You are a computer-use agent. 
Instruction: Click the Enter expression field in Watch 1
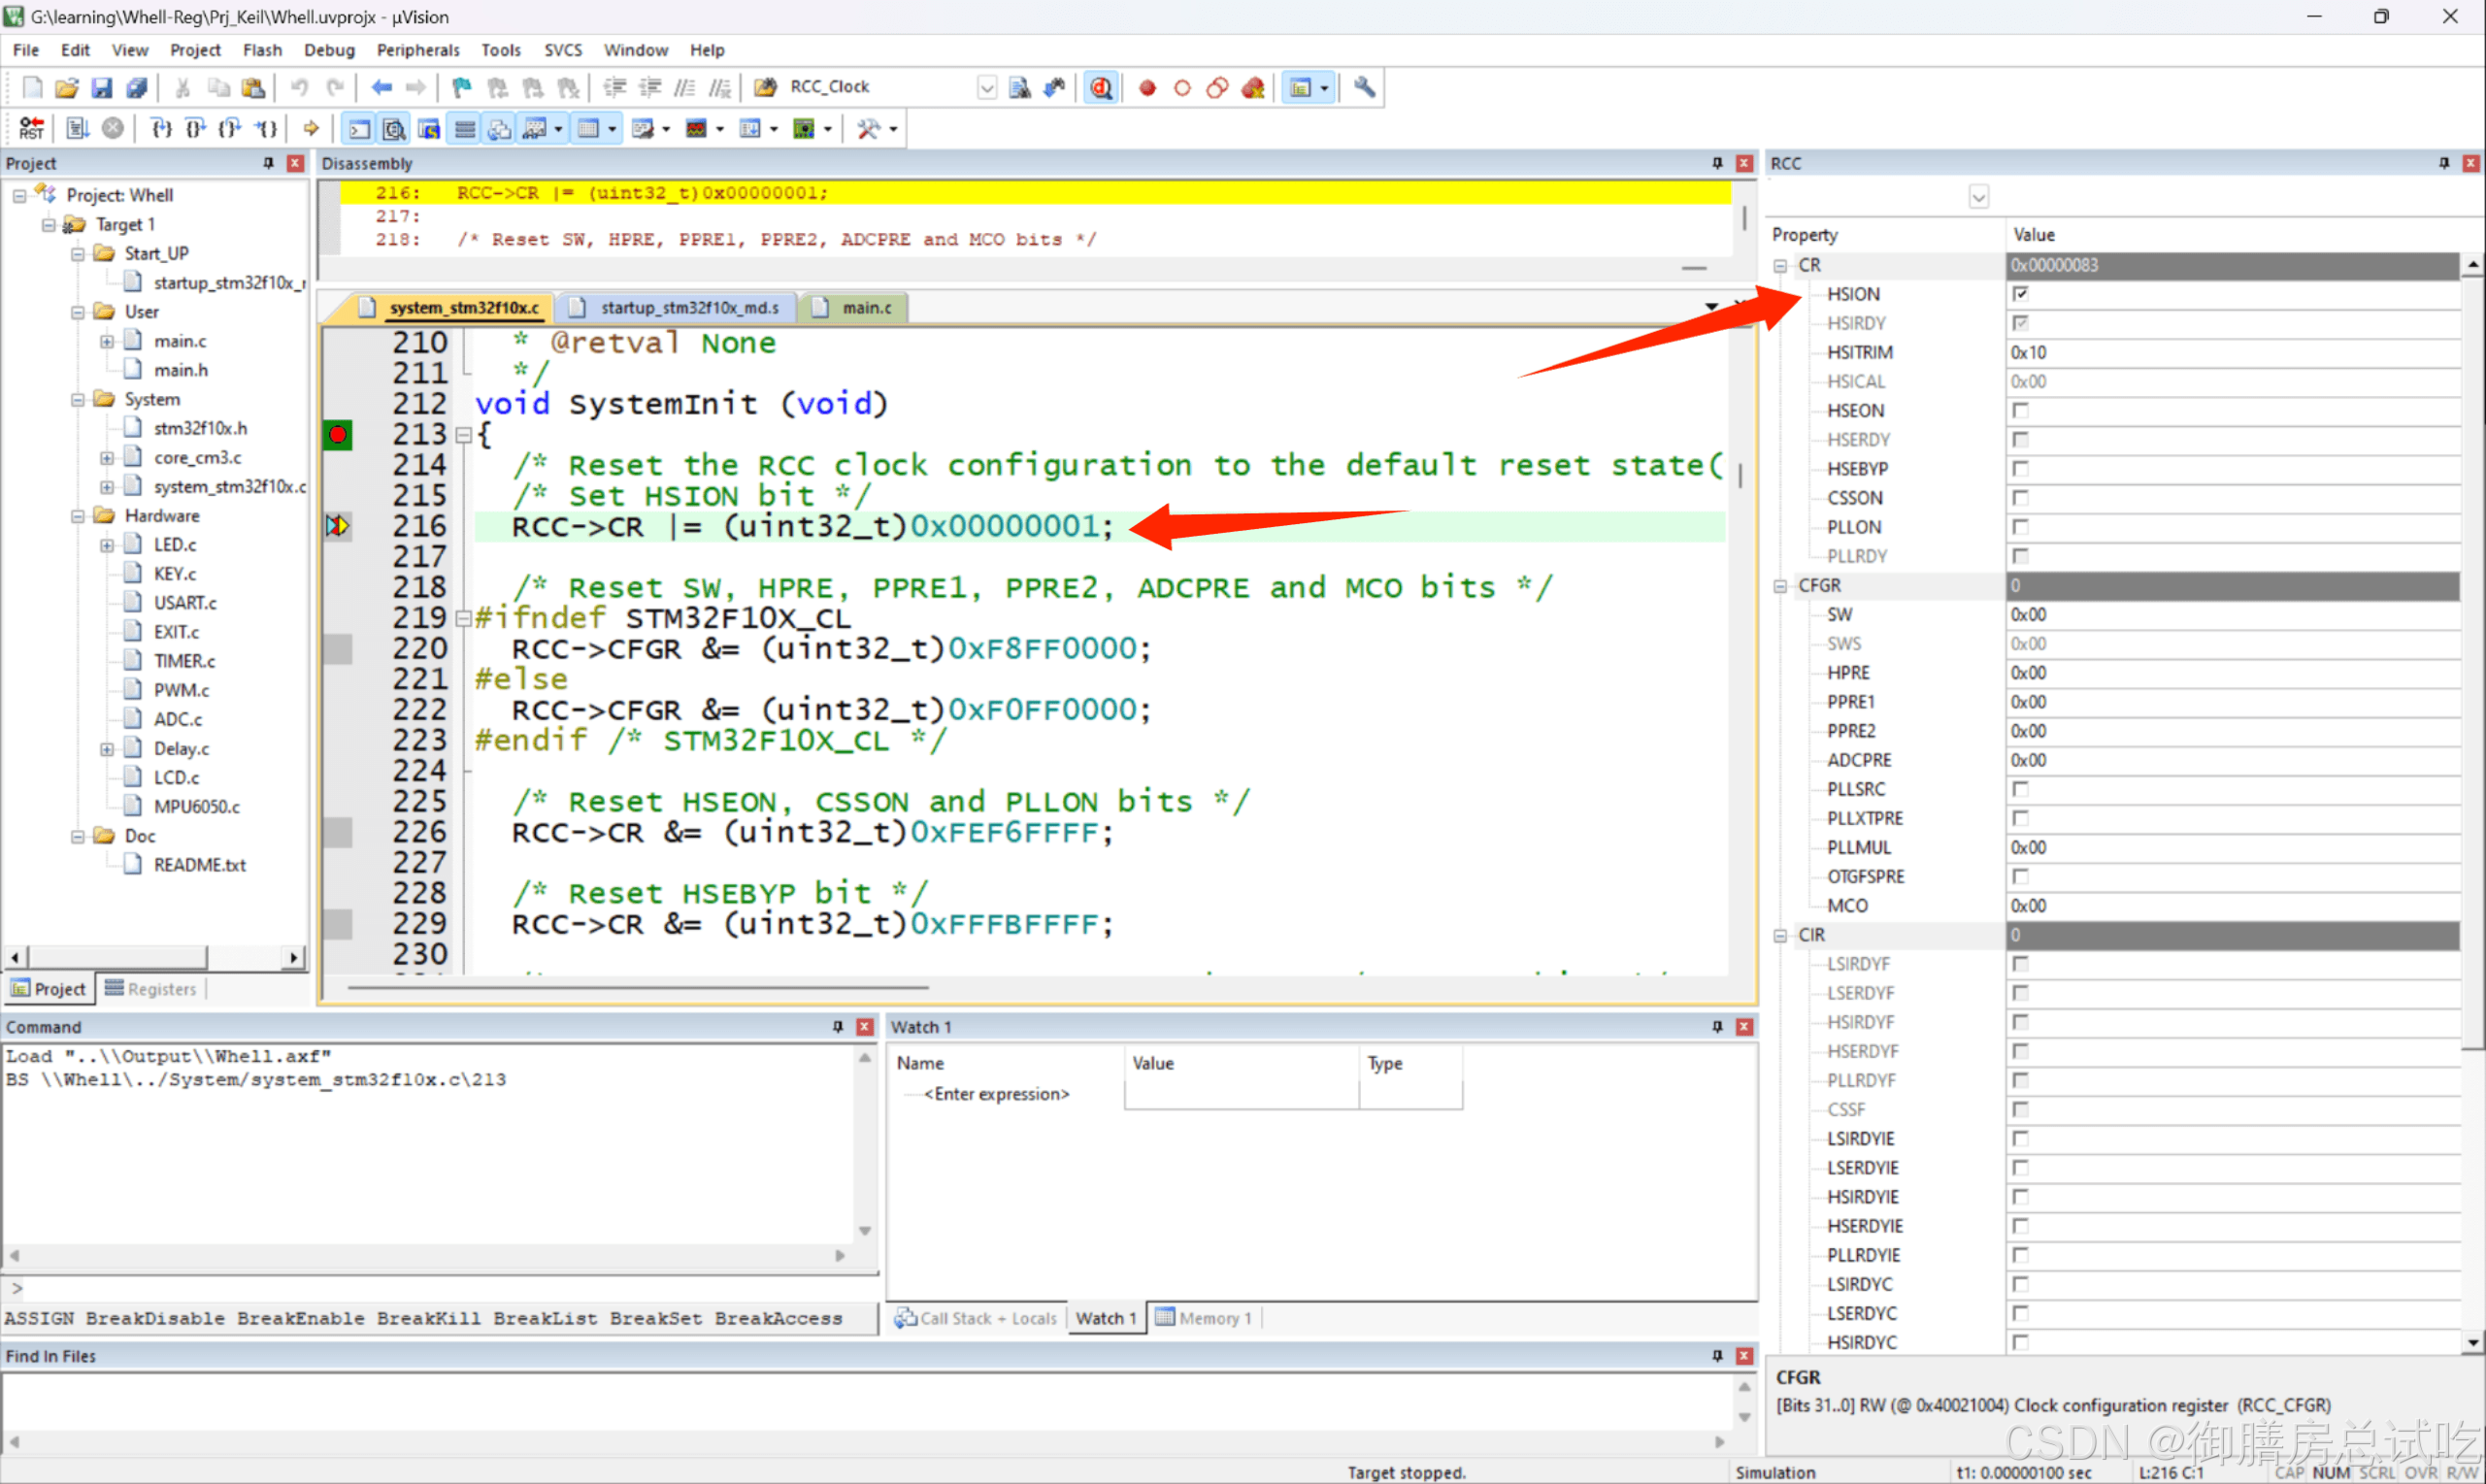pos(996,1094)
